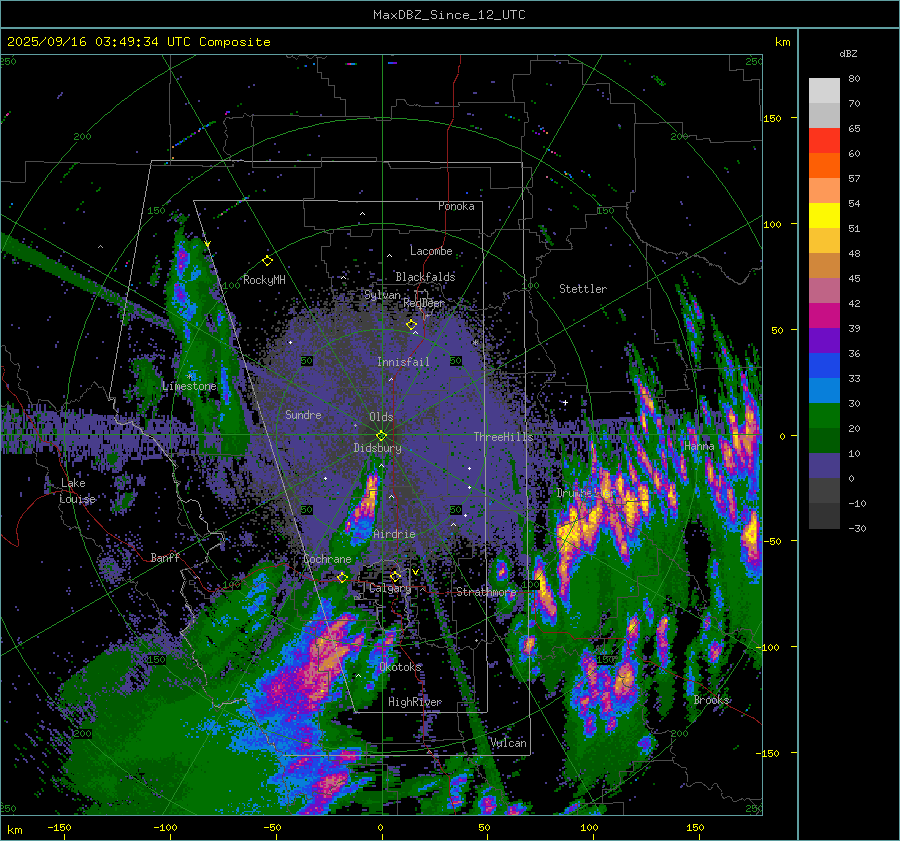Click the Calgary city label

tap(390, 588)
